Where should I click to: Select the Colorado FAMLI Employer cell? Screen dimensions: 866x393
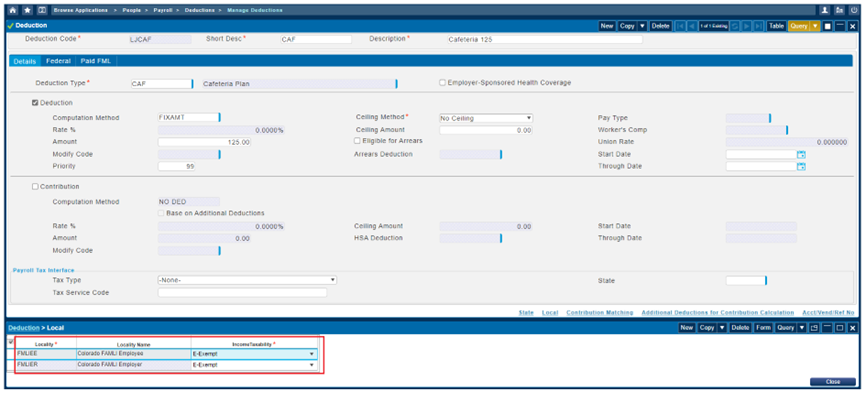click(x=134, y=365)
